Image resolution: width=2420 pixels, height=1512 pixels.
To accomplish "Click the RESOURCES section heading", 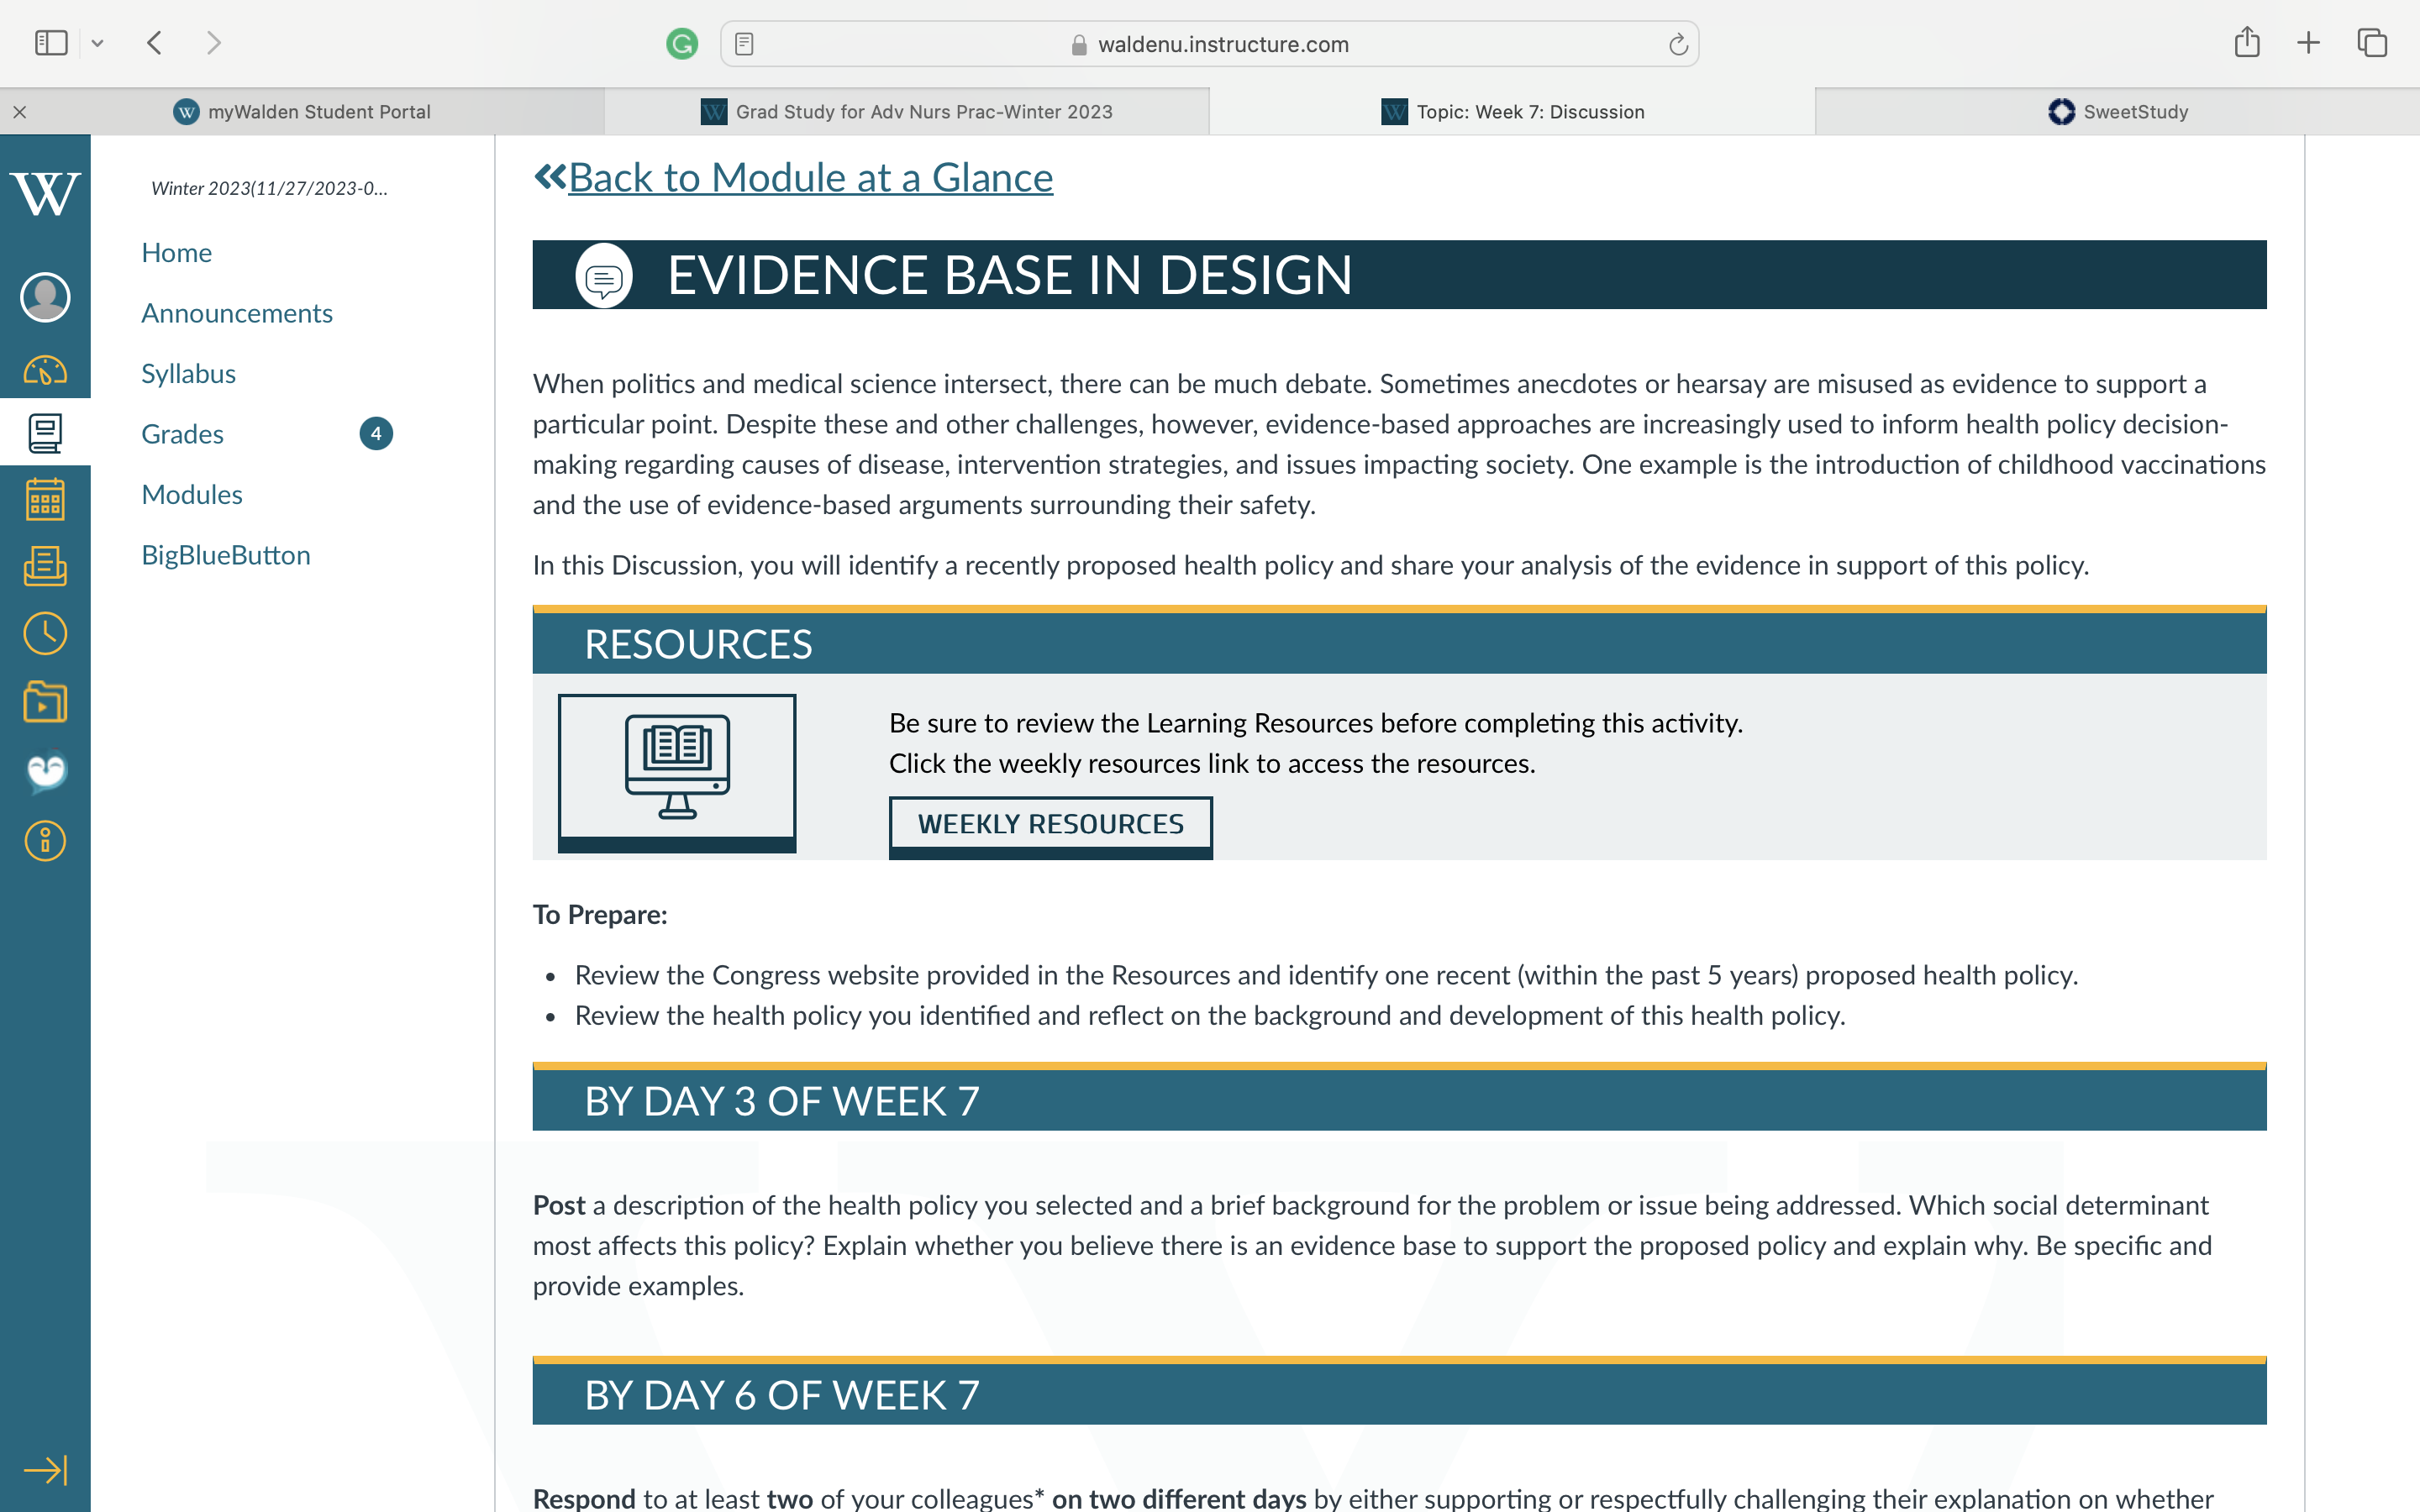I will click(699, 645).
